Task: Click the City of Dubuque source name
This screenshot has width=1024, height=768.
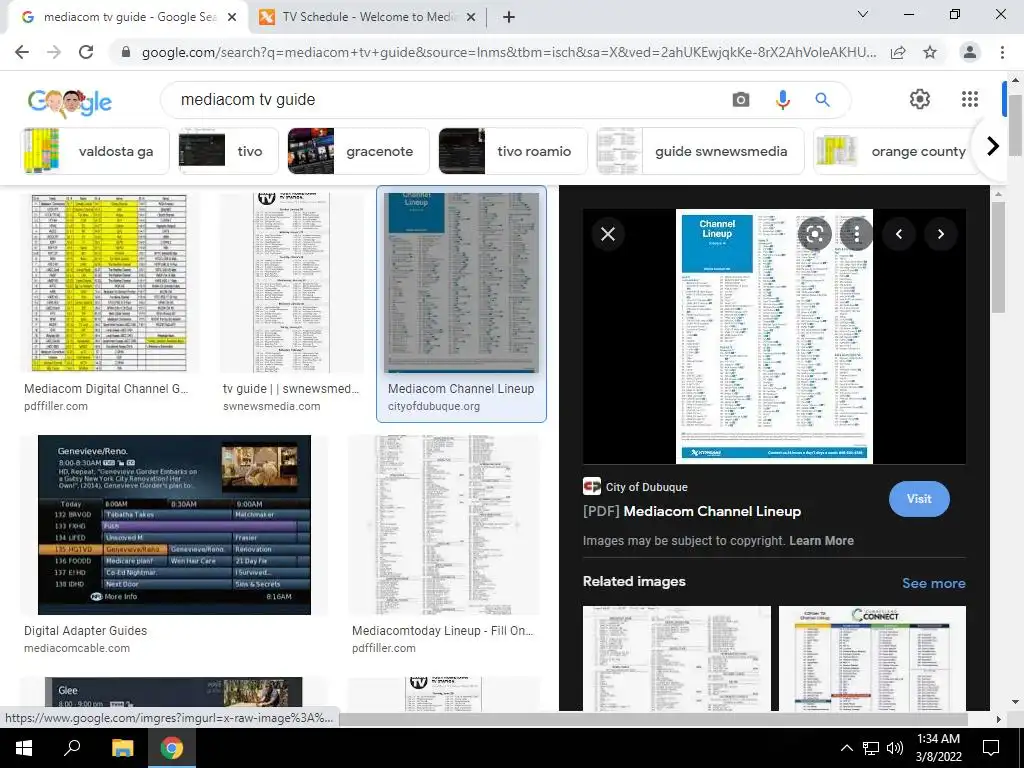Action: coord(646,487)
